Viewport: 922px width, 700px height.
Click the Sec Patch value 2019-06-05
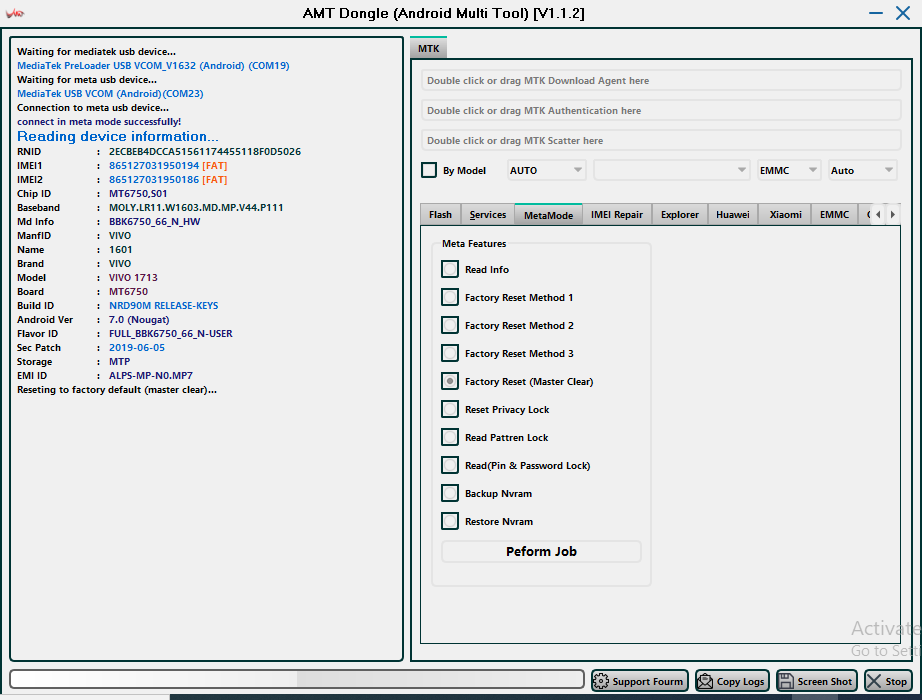click(x=136, y=348)
